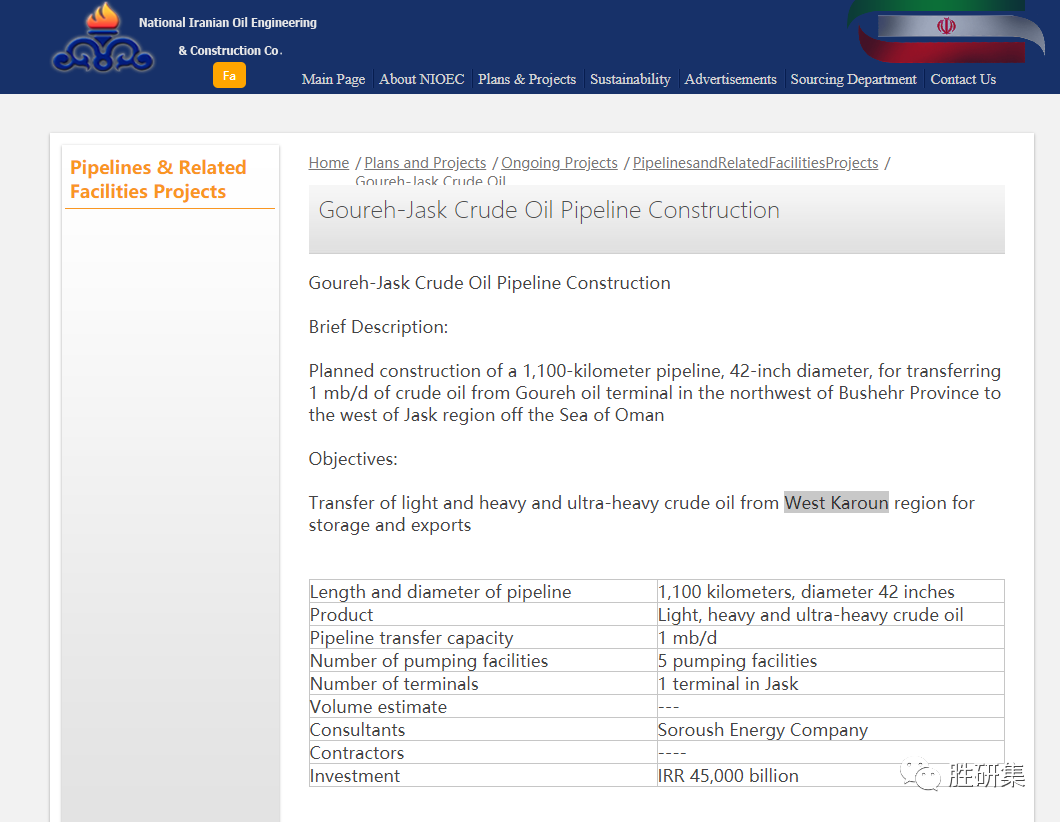The height and width of the screenshot is (822, 1060).
Task: Click the '& Construction Co.' header text
Action: 230,51
